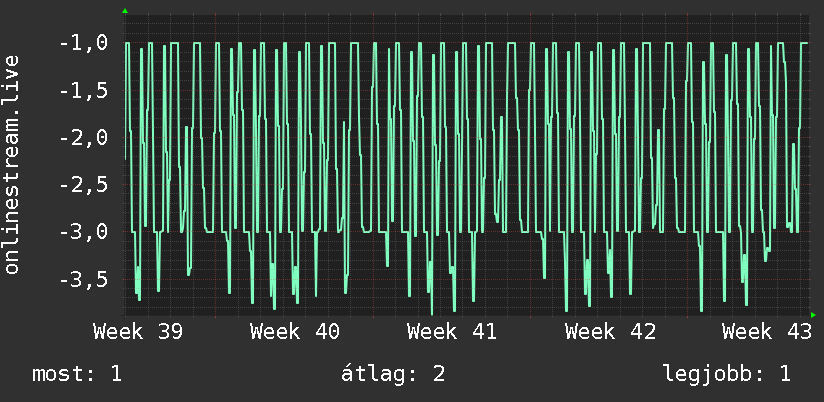Click the -3,0 y-axis value

click(x=84, y=232)
